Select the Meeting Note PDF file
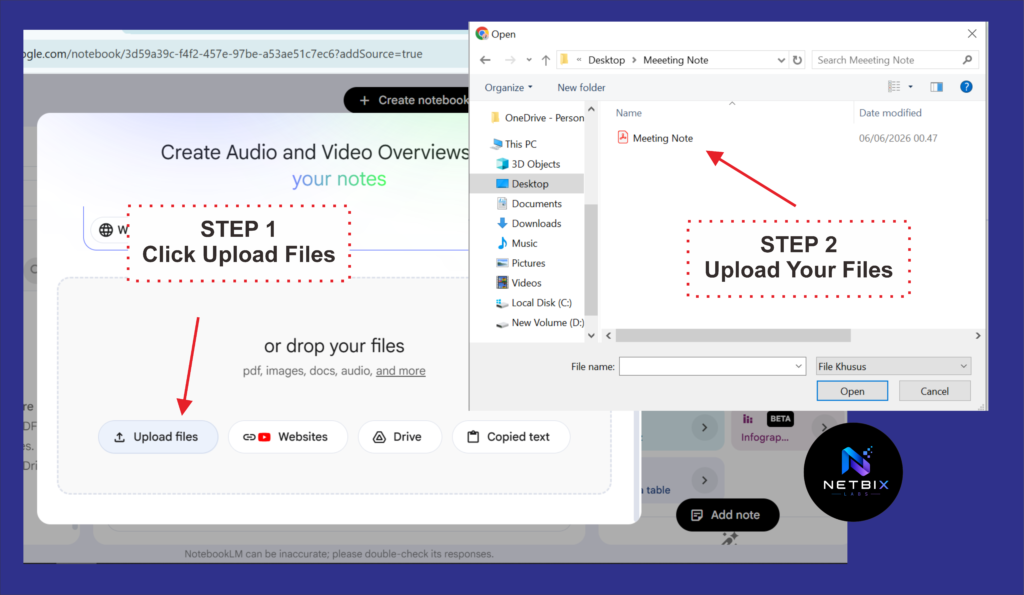1024x595 pixels. (x=655, y=138)
